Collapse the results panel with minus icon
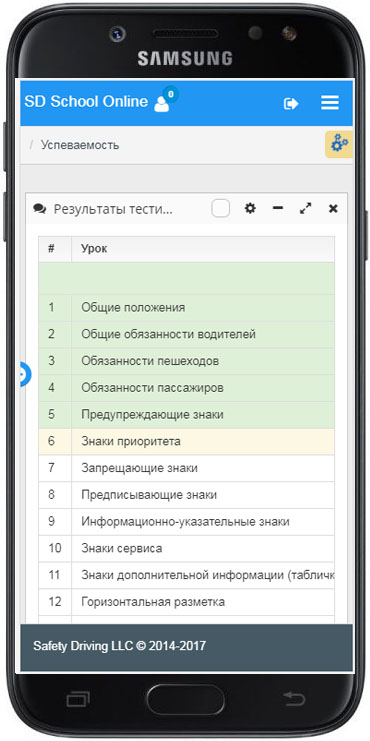The image size is (370, 741). pos(278,208)
